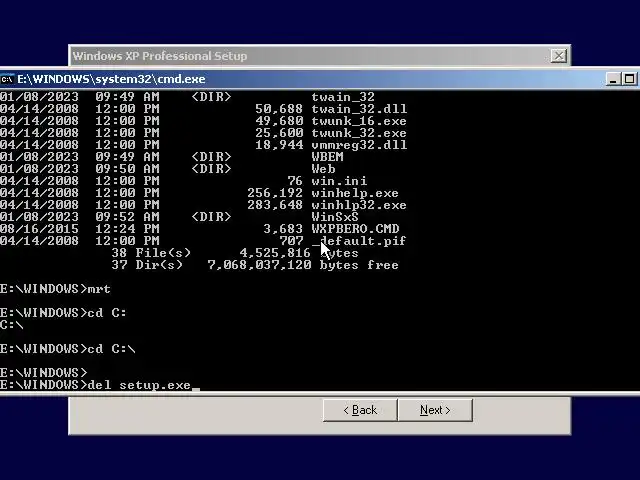Click the 37 Dir(s) summary text
Screen dimensions: 640x480
coord(147,265)
